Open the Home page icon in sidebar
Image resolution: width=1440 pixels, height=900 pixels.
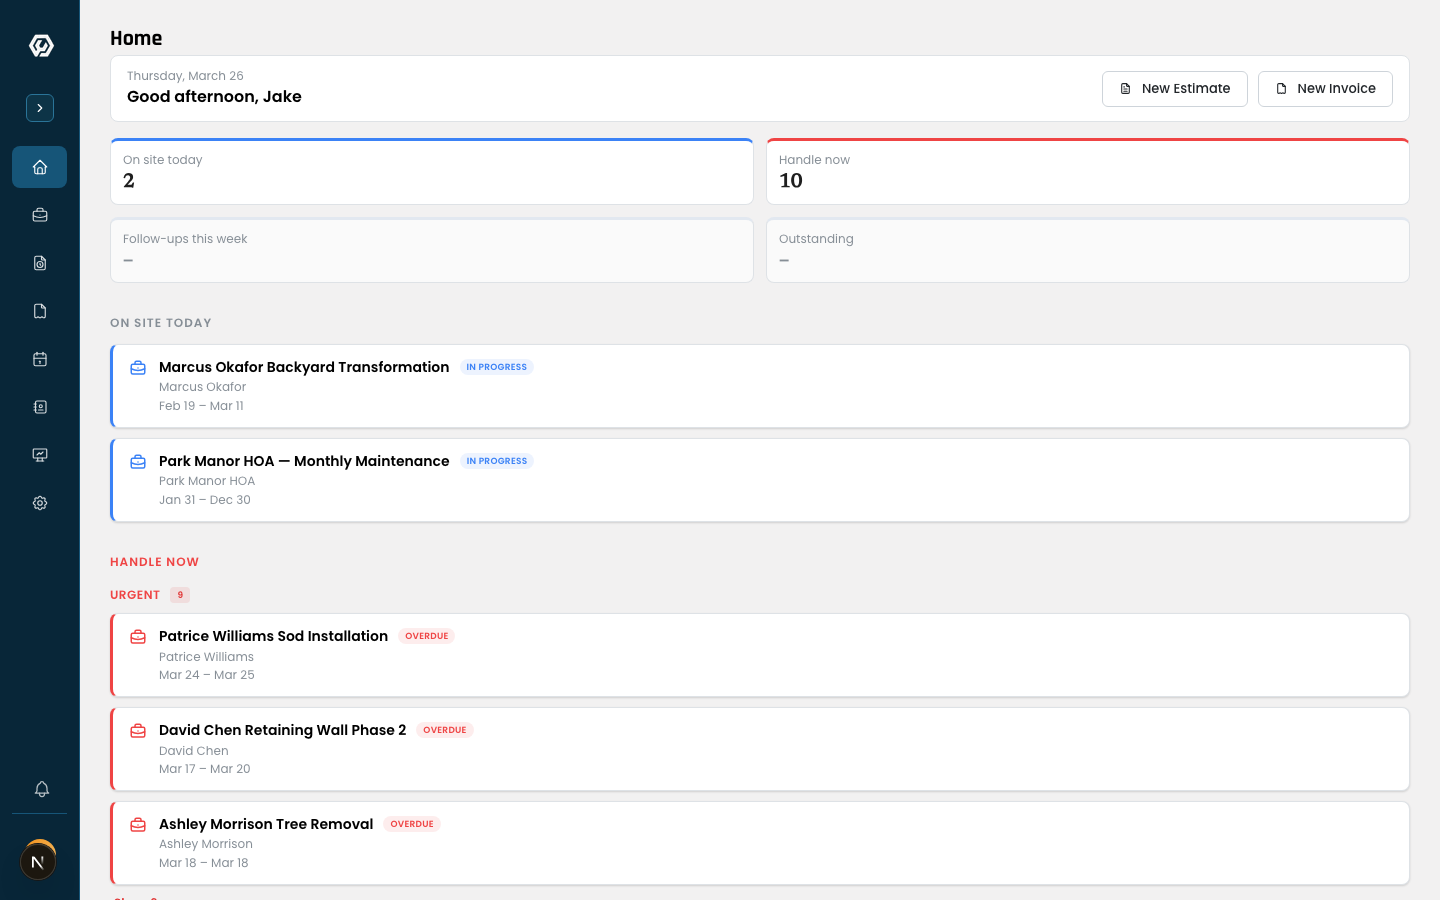click(x=40, y=167)
